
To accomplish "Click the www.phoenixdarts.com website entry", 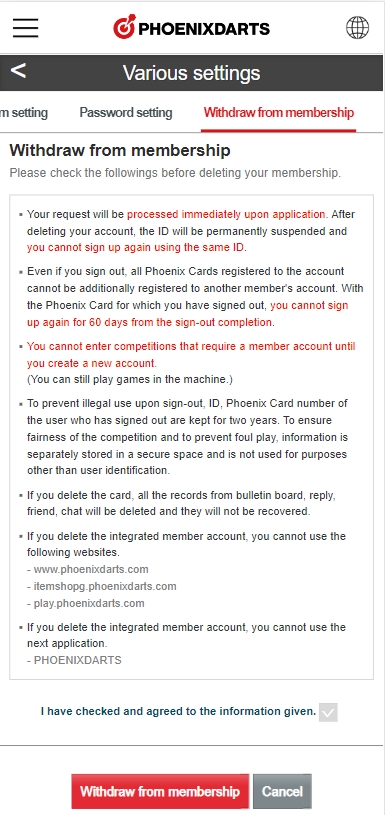I will [x=88, y=569].
